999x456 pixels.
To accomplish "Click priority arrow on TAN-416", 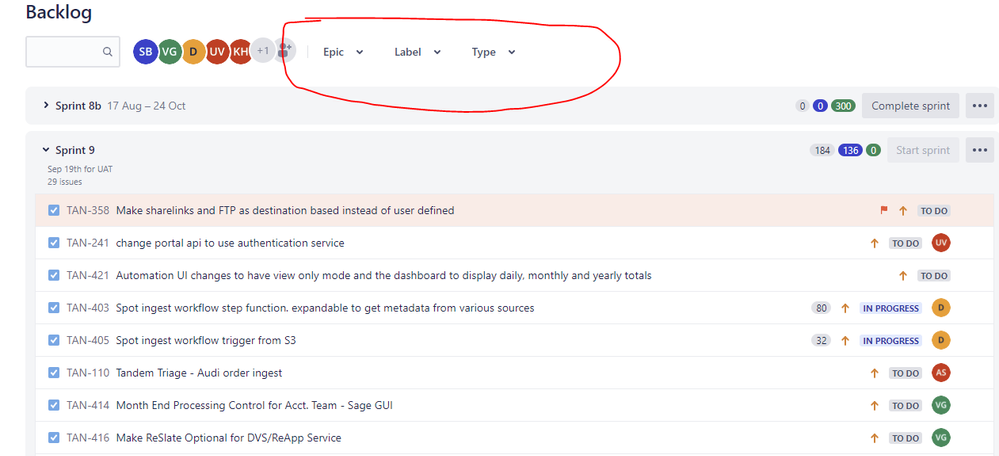I will click(x=874, y=438).
